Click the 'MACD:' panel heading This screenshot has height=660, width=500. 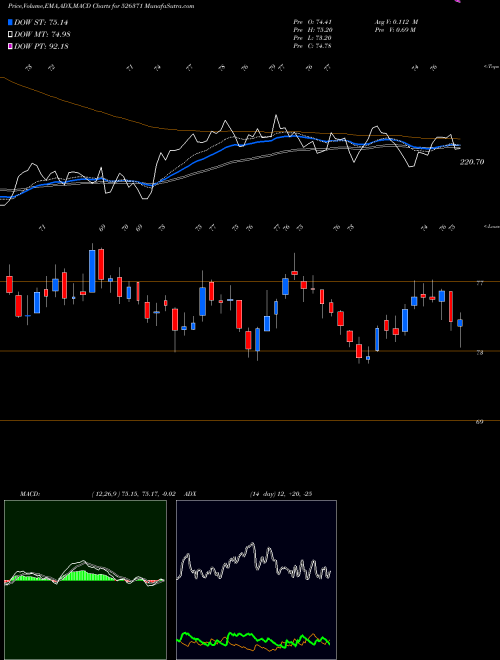[x=29, y=494]
